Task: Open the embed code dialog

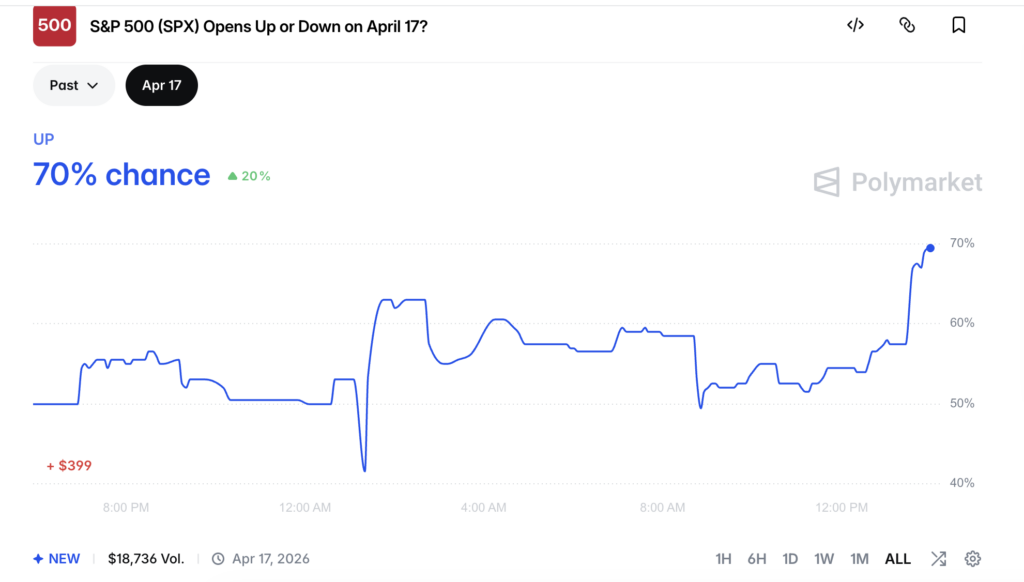Action: pos(855,25)
